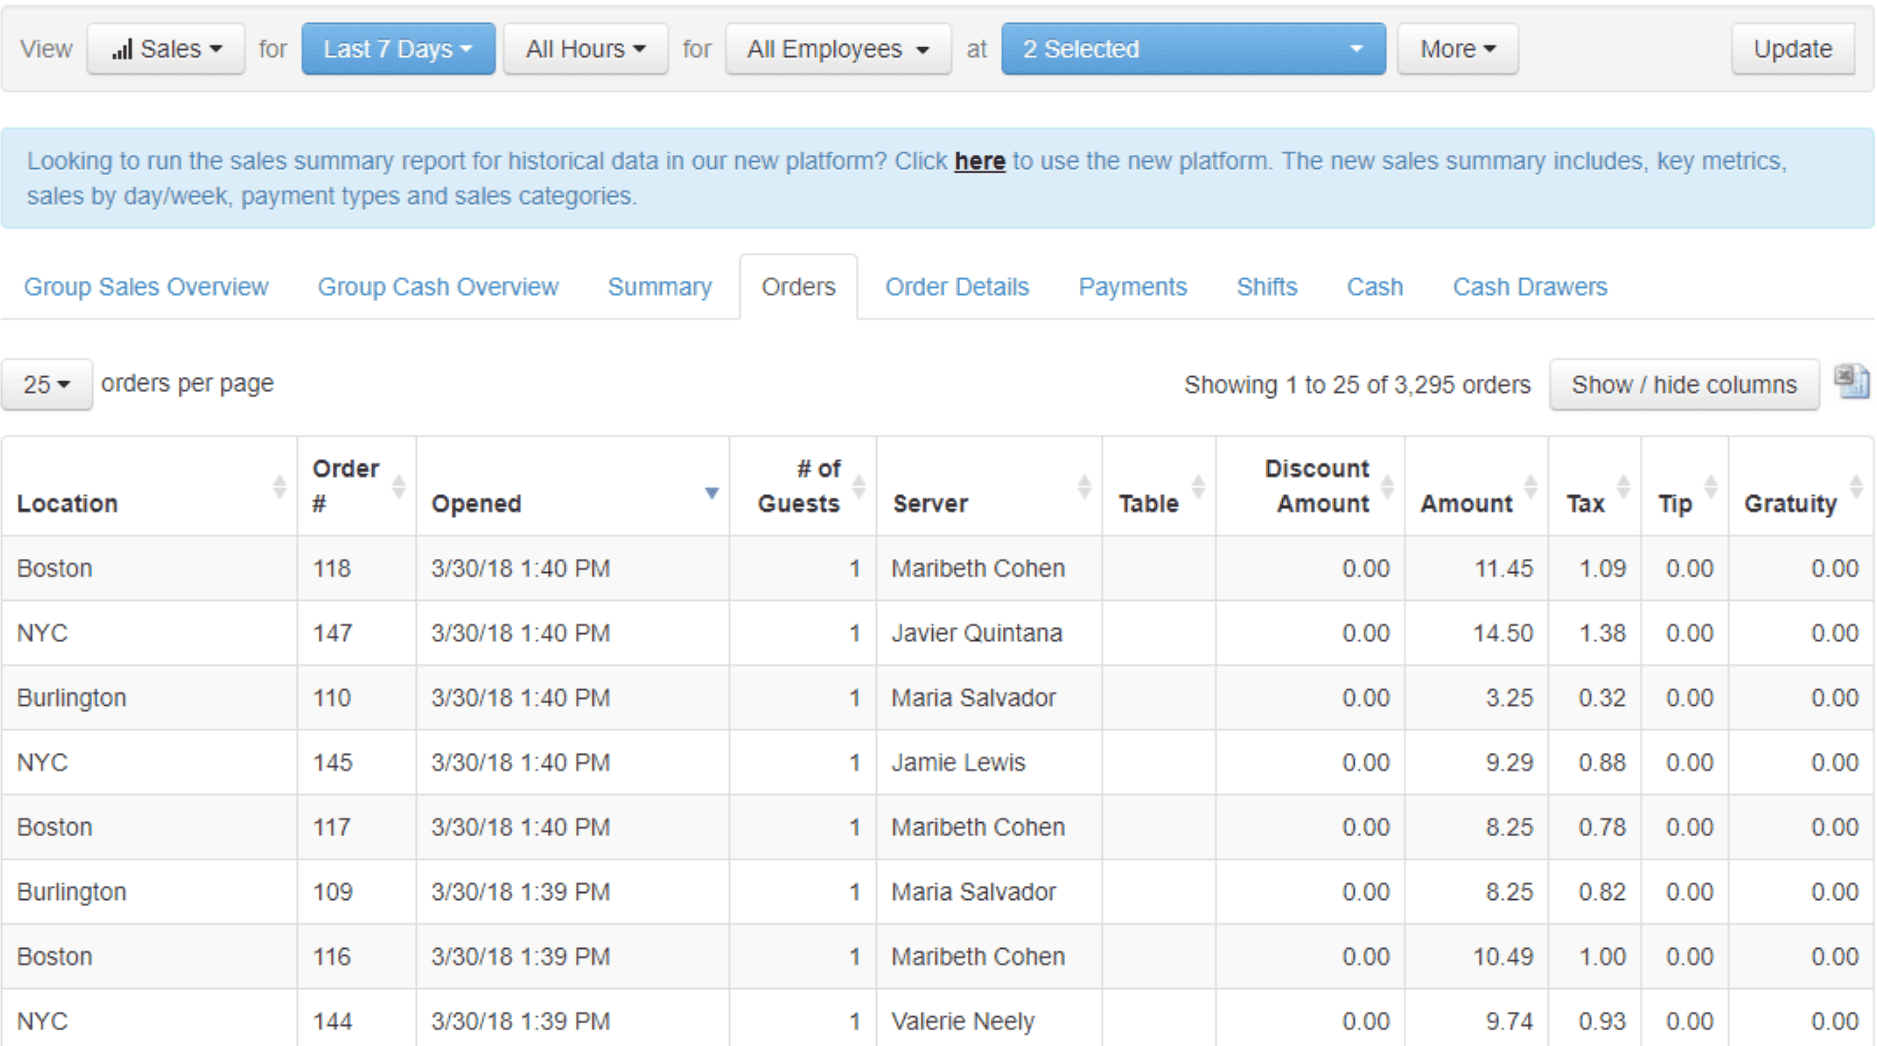Open the All Employees dropdown

[838, 49]
